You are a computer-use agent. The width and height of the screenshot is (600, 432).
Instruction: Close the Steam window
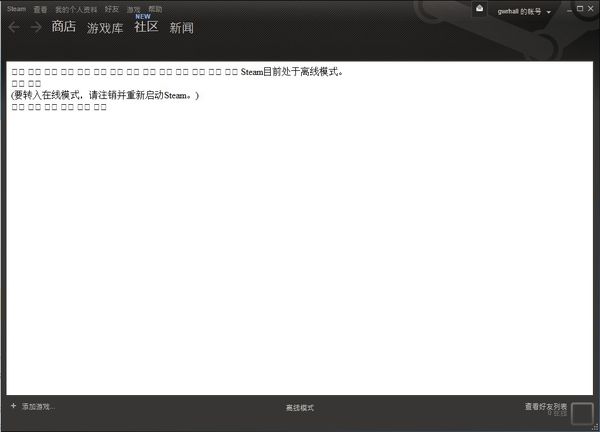[591, 9]
